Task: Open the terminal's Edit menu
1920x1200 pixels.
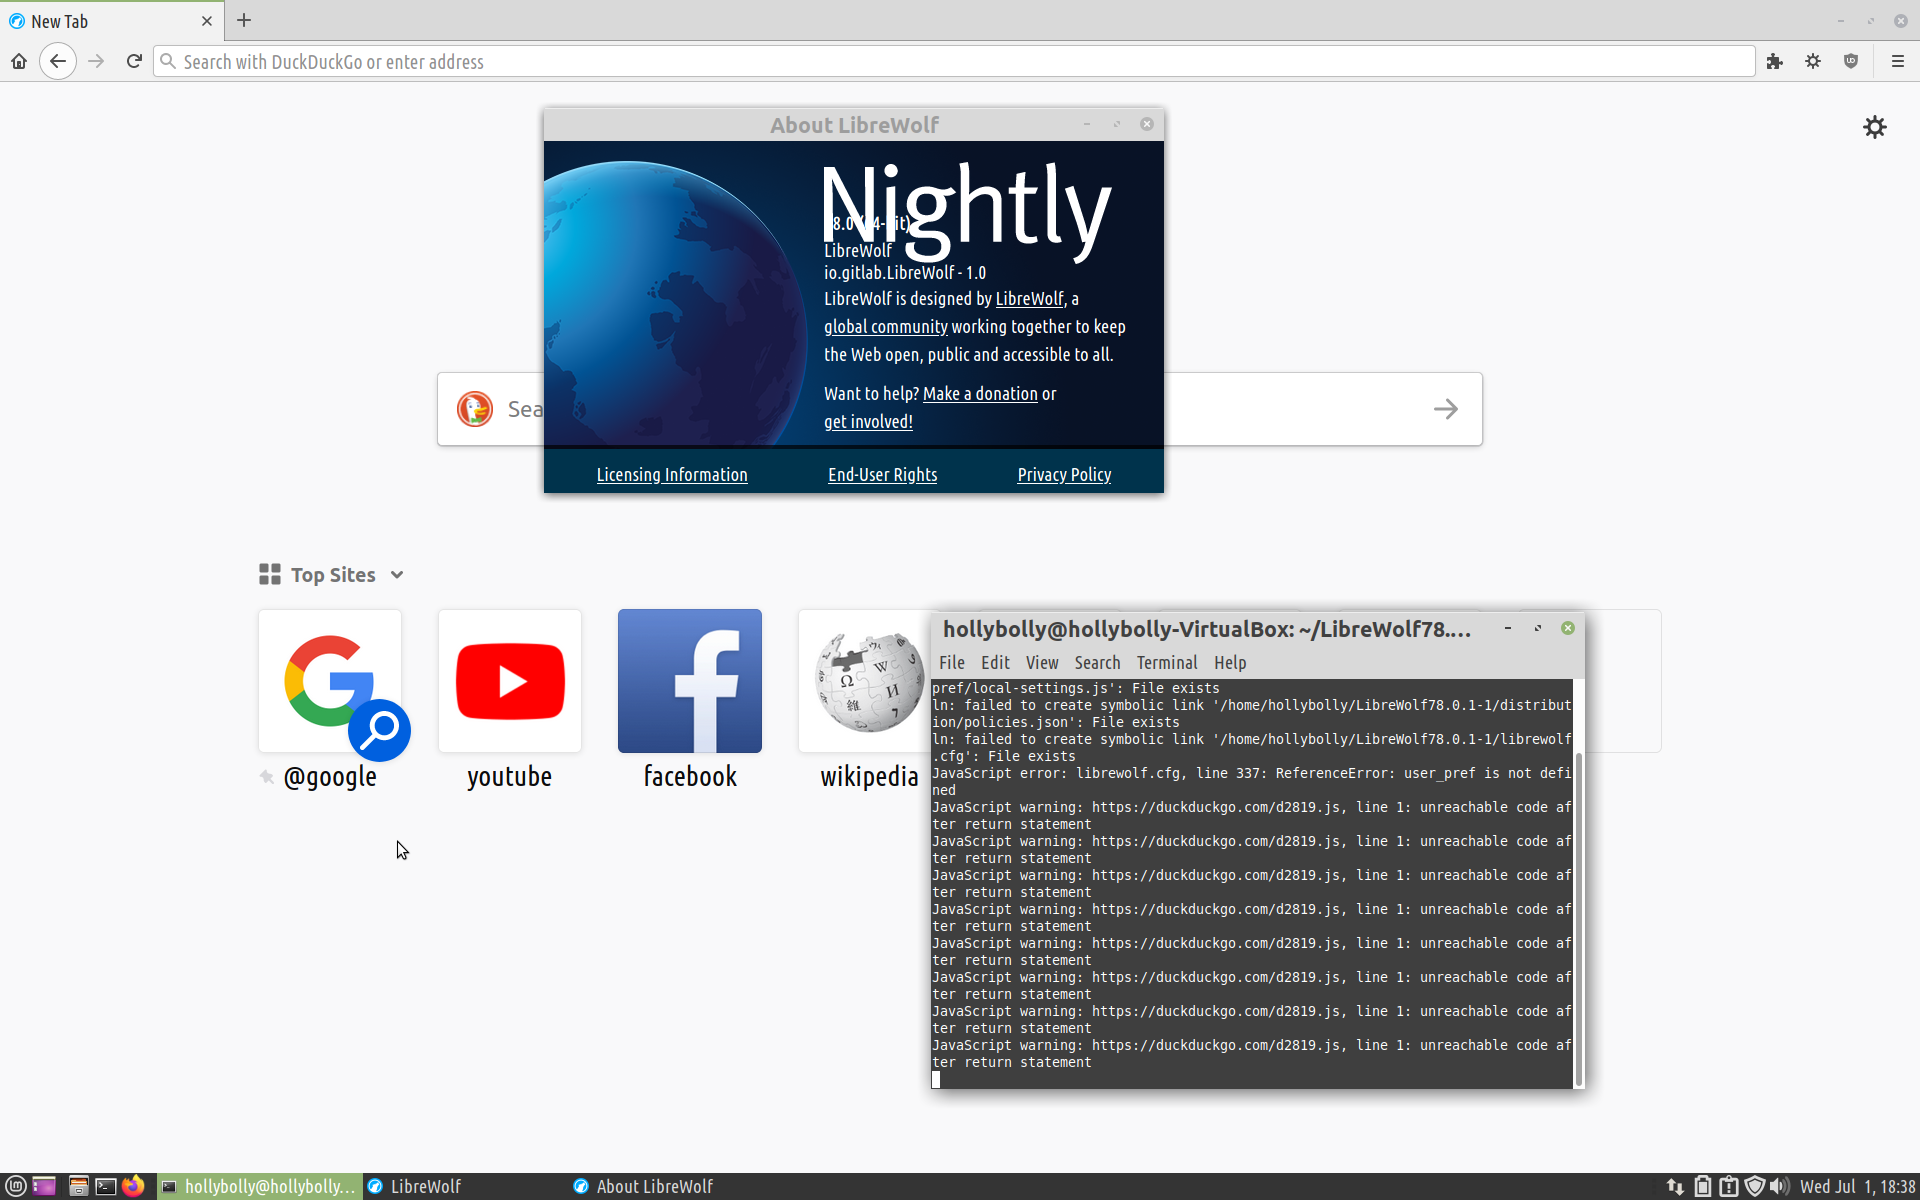Action: 995,663
